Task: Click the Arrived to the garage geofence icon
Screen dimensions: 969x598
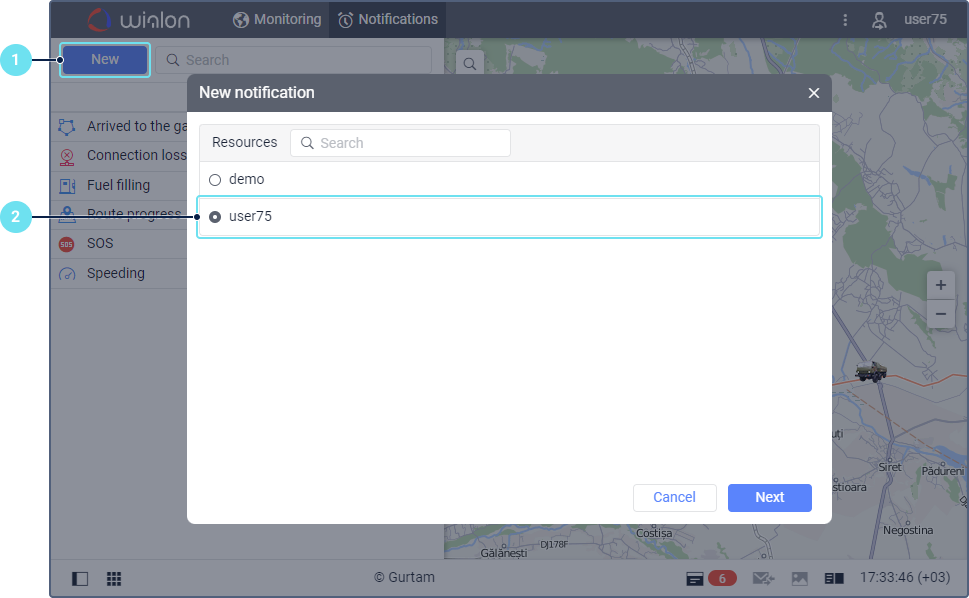Action: (67, 127)
